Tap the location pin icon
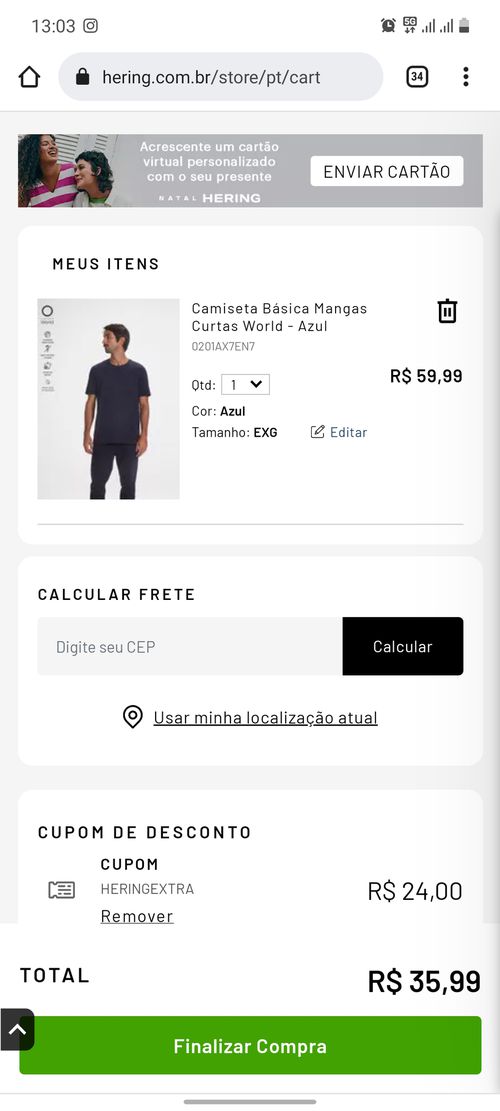 pyautogui.click(x=132, y=716)
